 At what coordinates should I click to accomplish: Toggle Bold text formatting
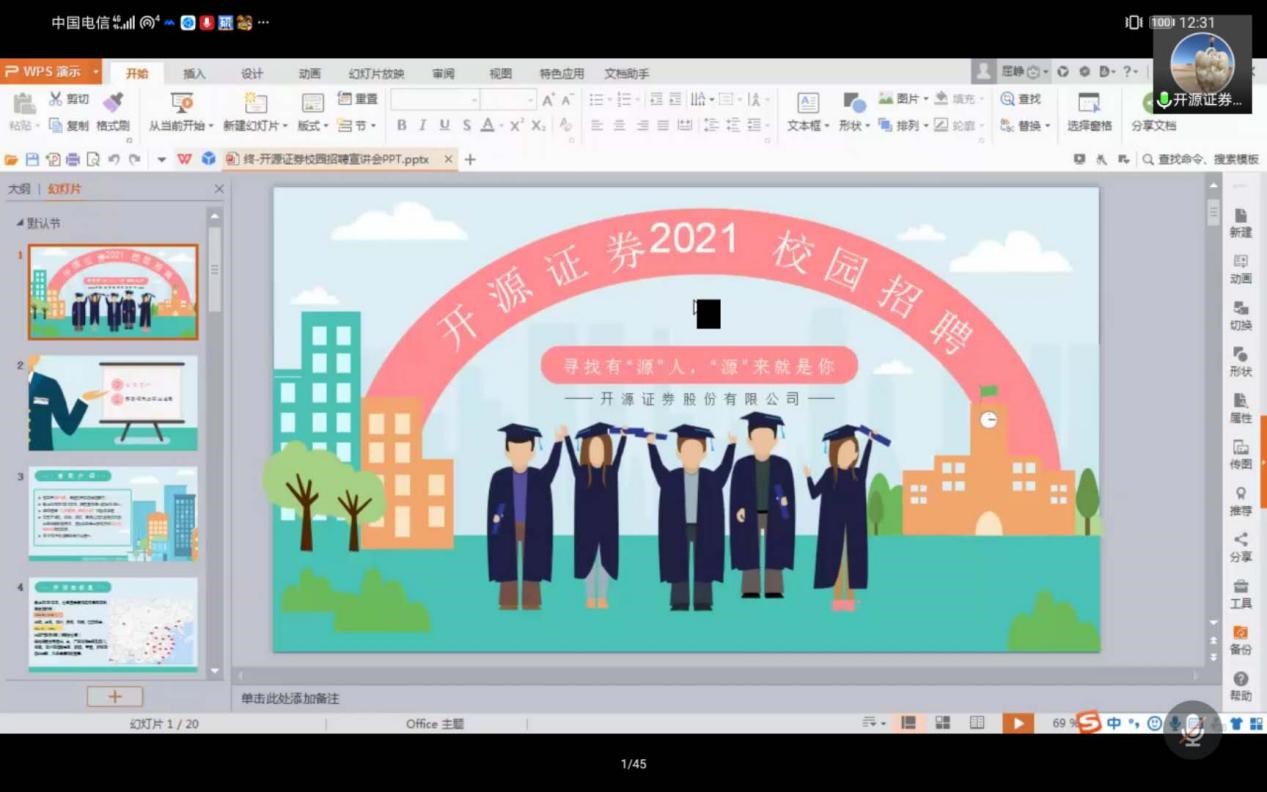coord(401,126)
